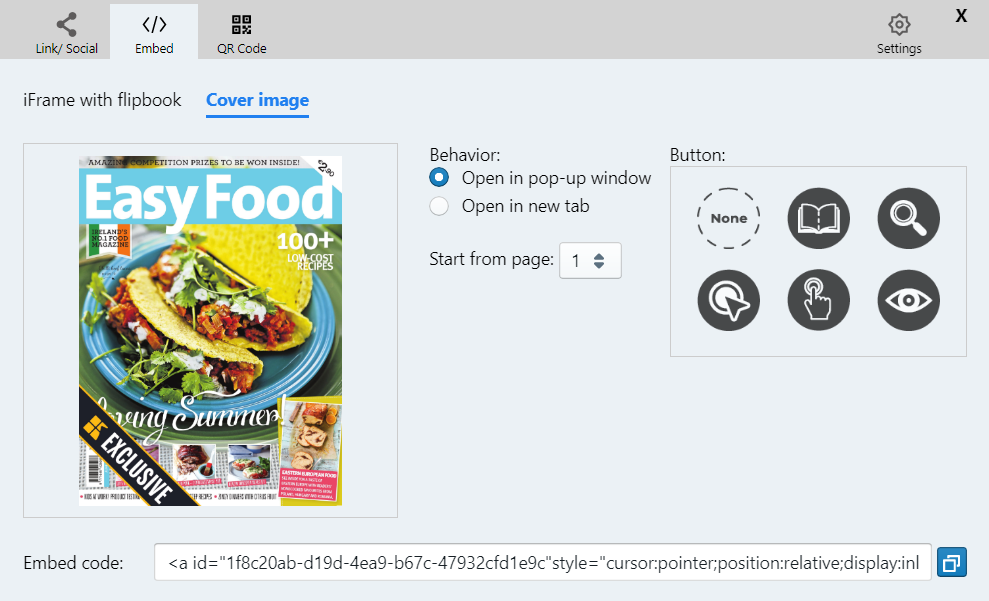Choose the None button option

tap(728, 218)
